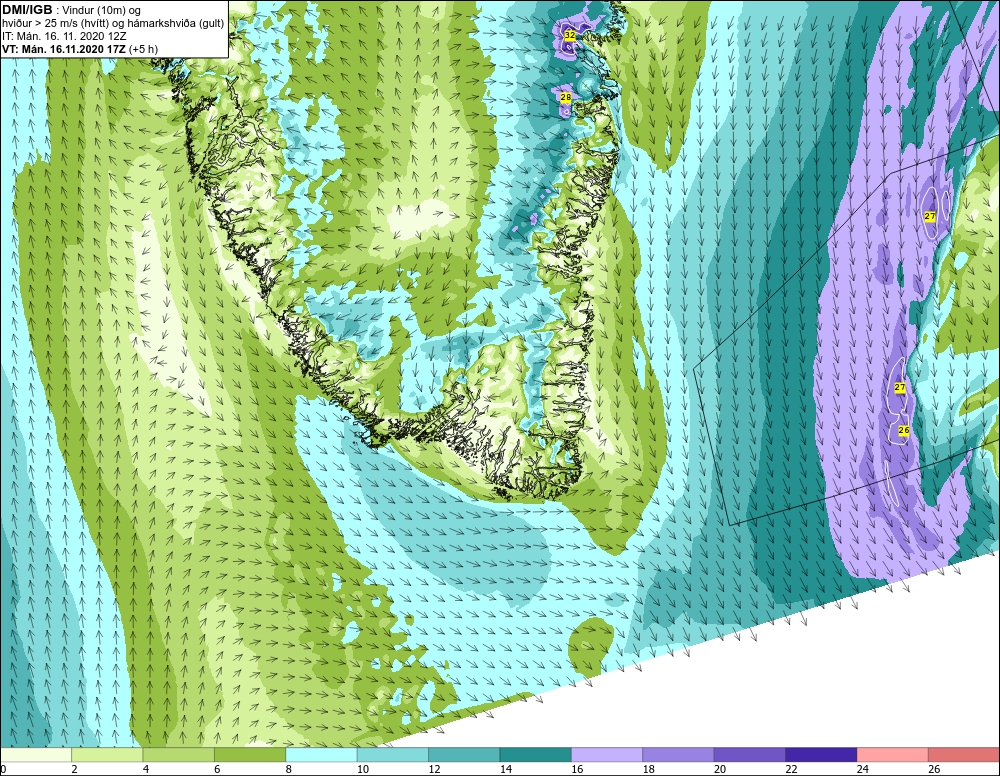The image size is (1000, 776).
Task: Select the 22–24 dark indigo legend swatch
Action: (821, 755)
